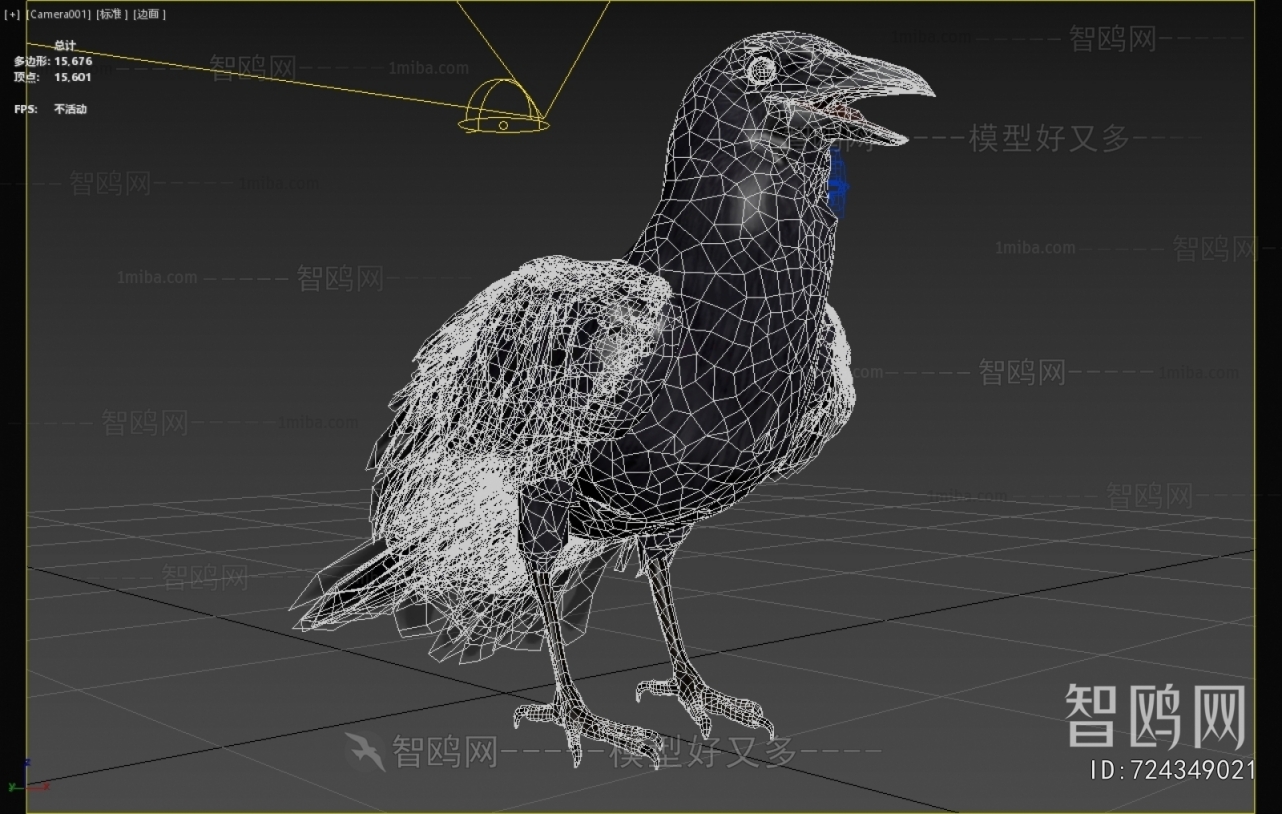The width and height of the screenshot is (1282, 814).
Task: Open the [+] viewport general menu
Action: pyautogui.click(x=12, y=14)
